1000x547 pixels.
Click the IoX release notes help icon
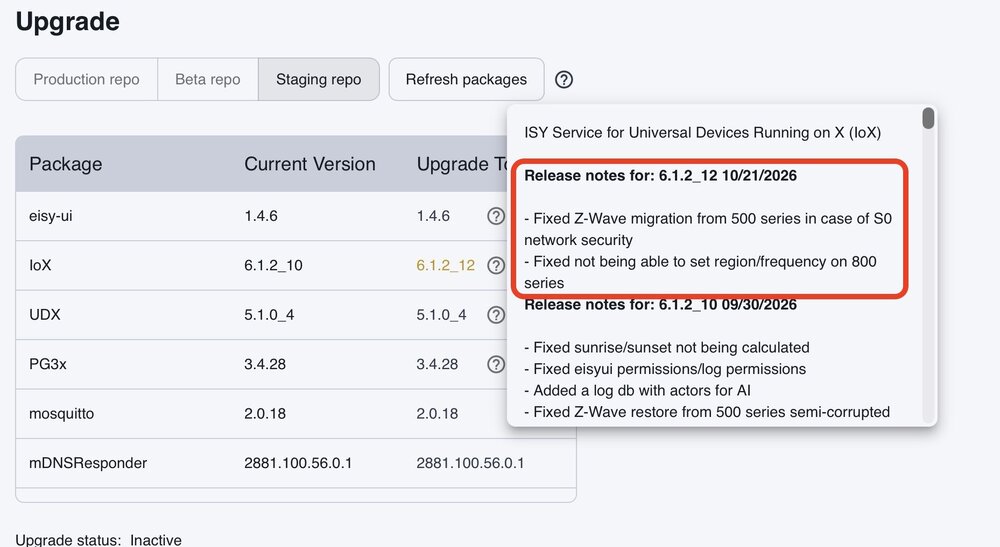coord(496,265)
